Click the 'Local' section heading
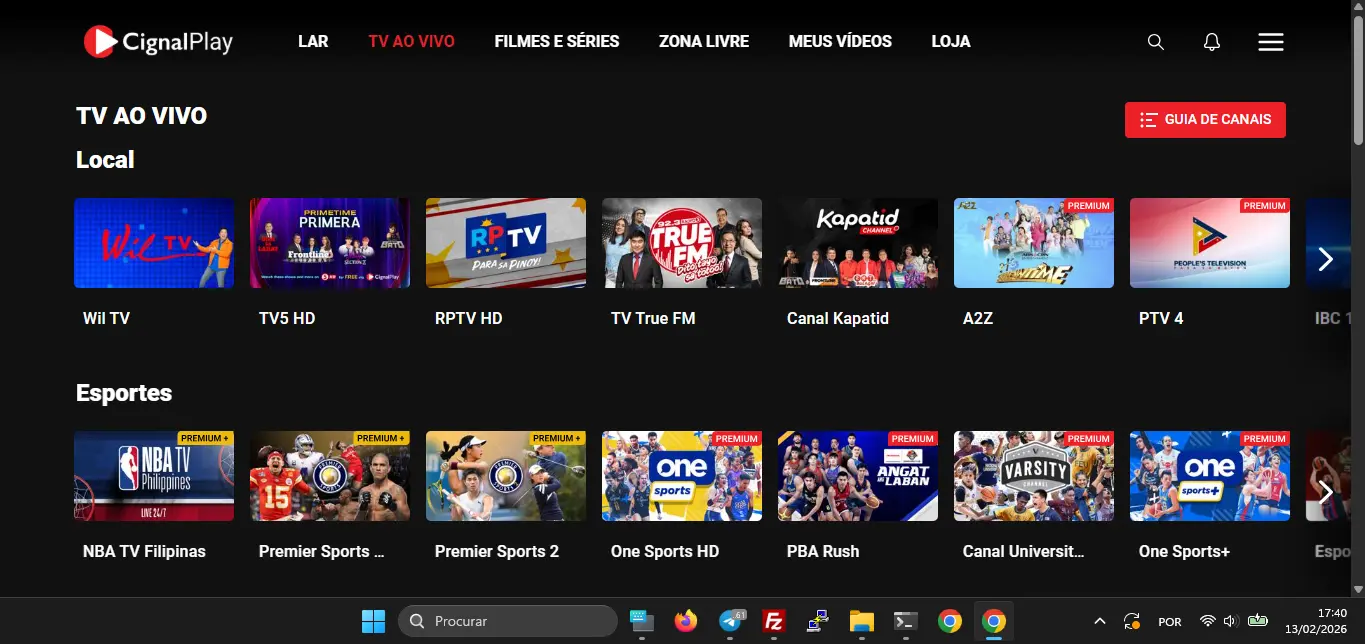1365x644 pixels. (x=105, y=160)
